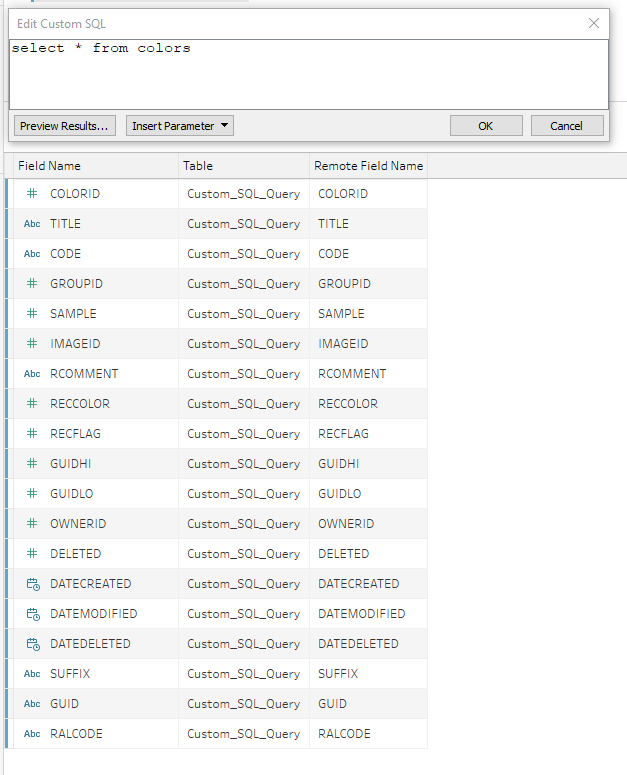
Task: Select the DATECREATED field name
Action: [91, 584]
